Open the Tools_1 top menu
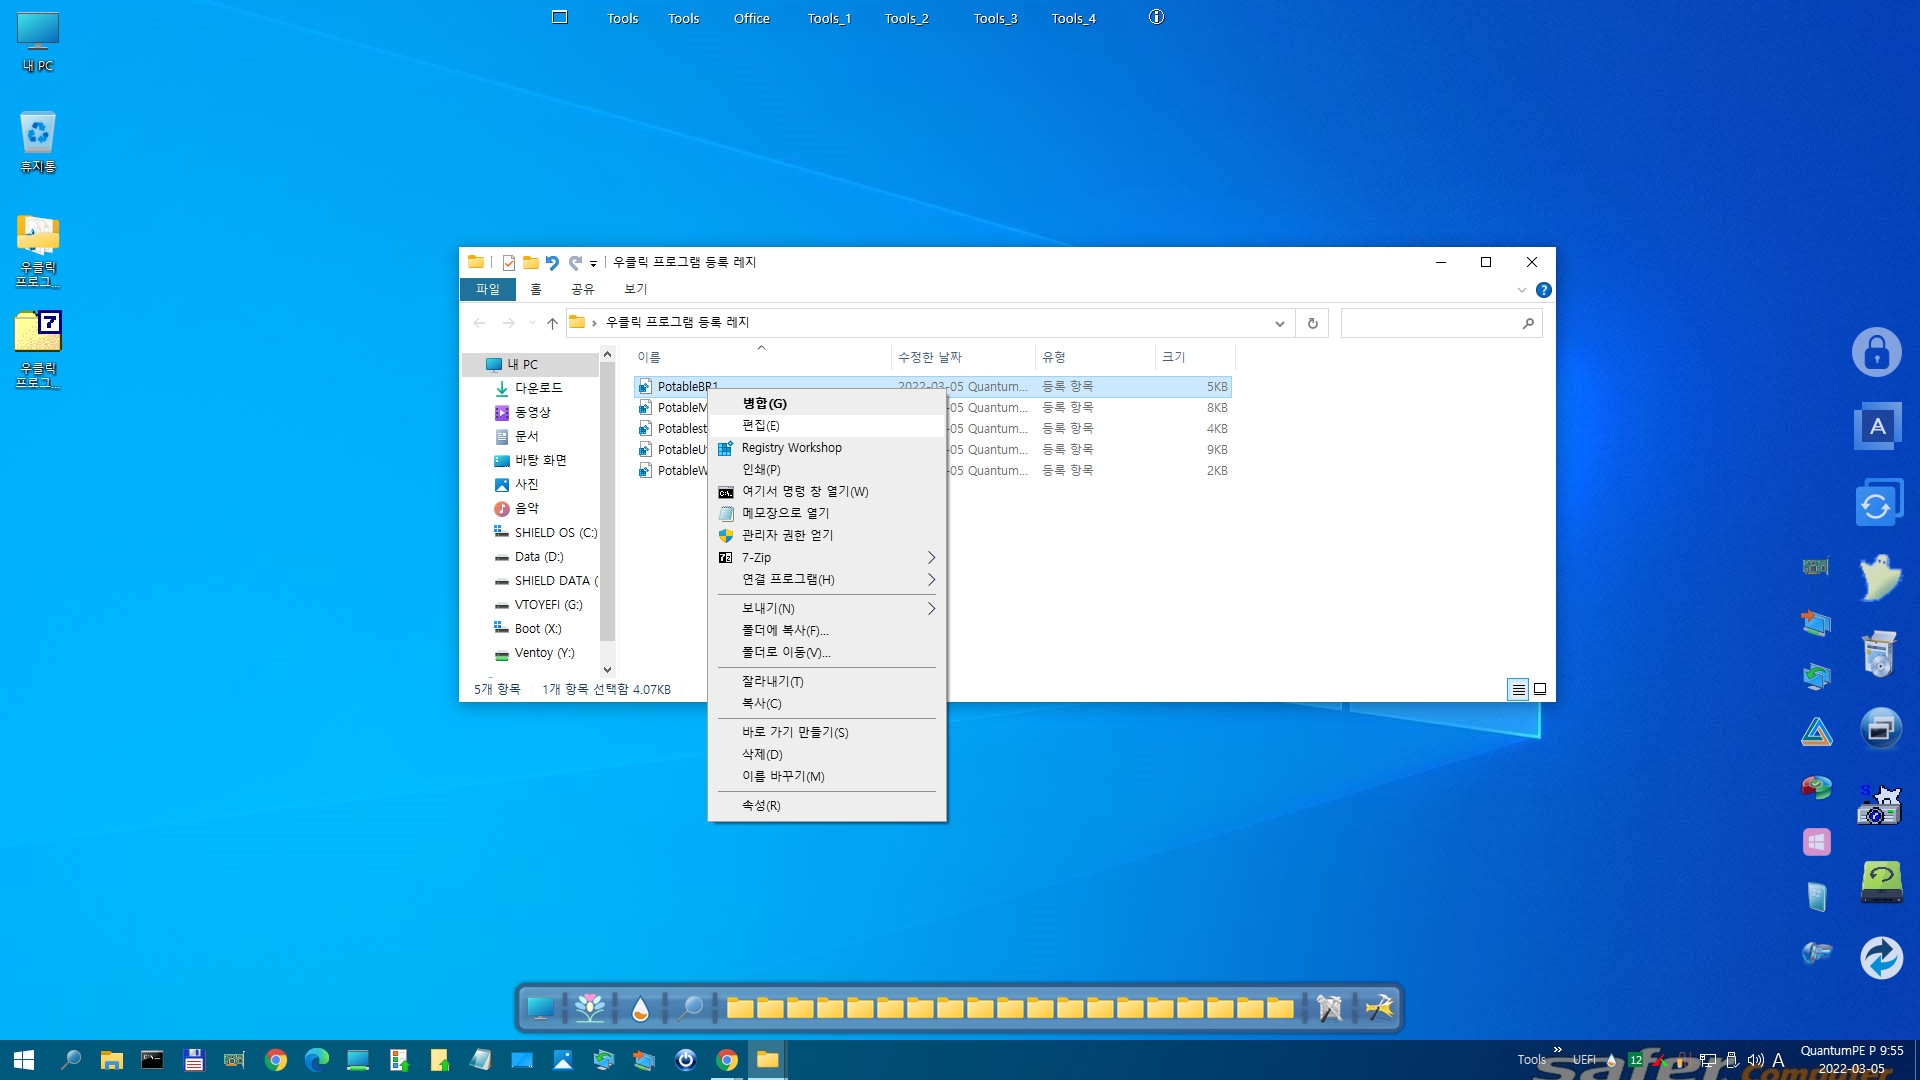The height and width of the screenshot is (1080, 1920). 829,18
